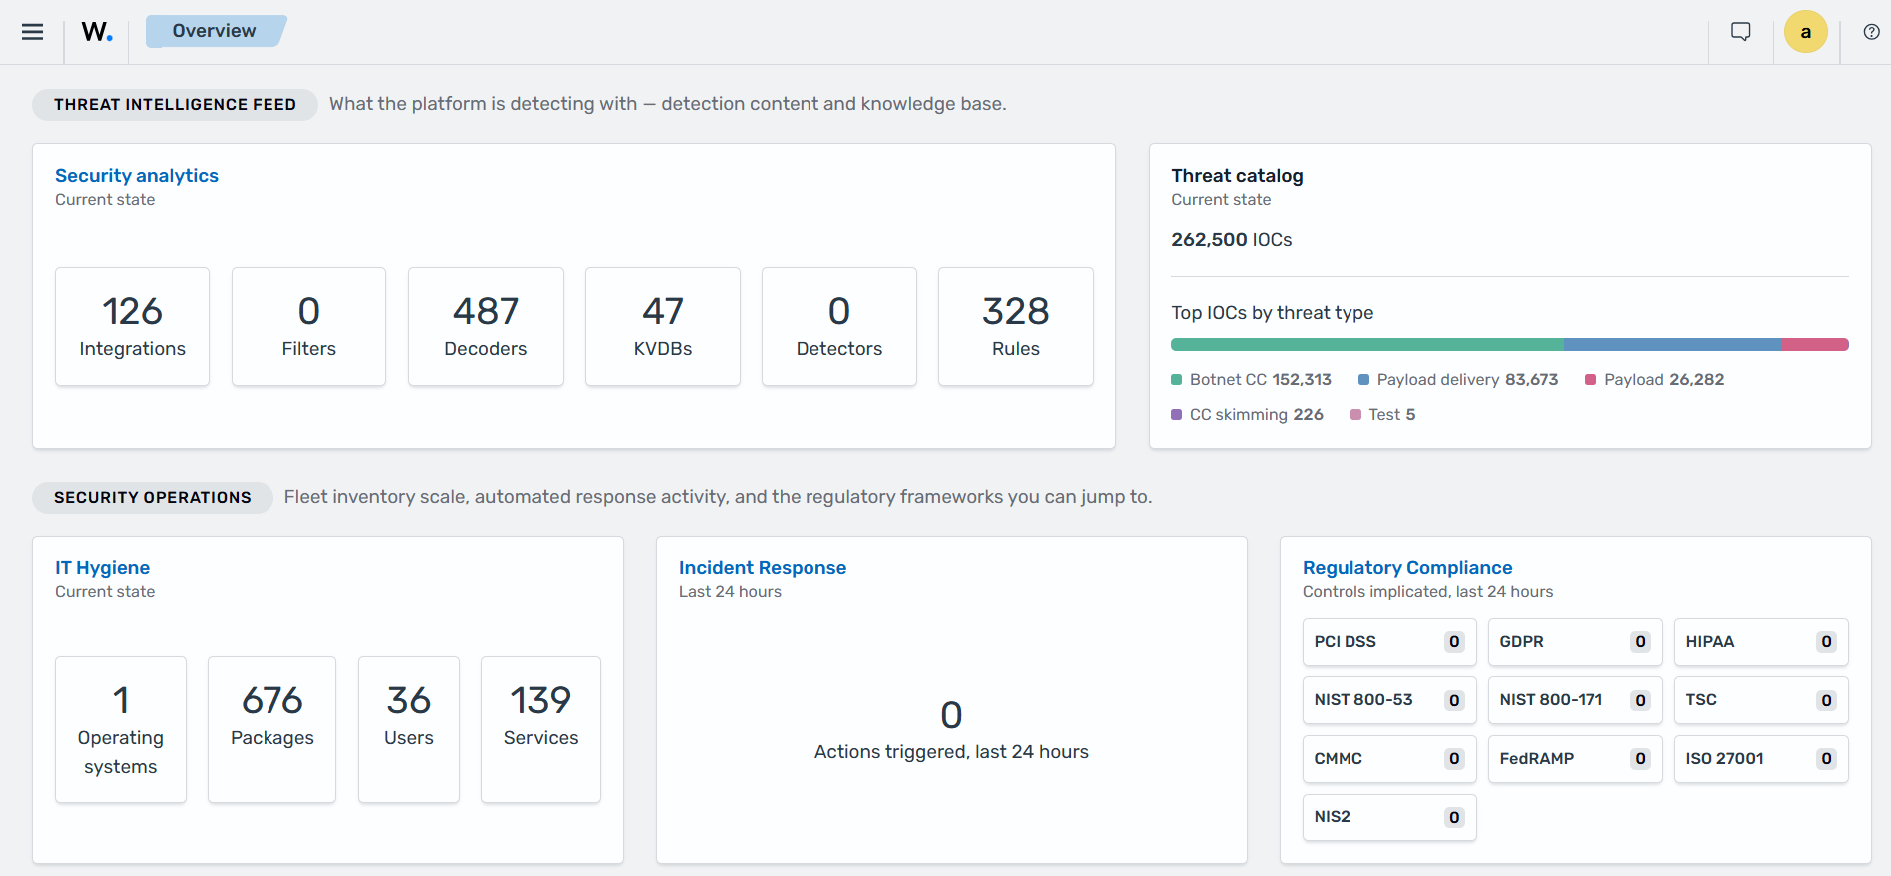Open the Security analytics link
The height and width of the screenshot is (876, 1891).
137,176
